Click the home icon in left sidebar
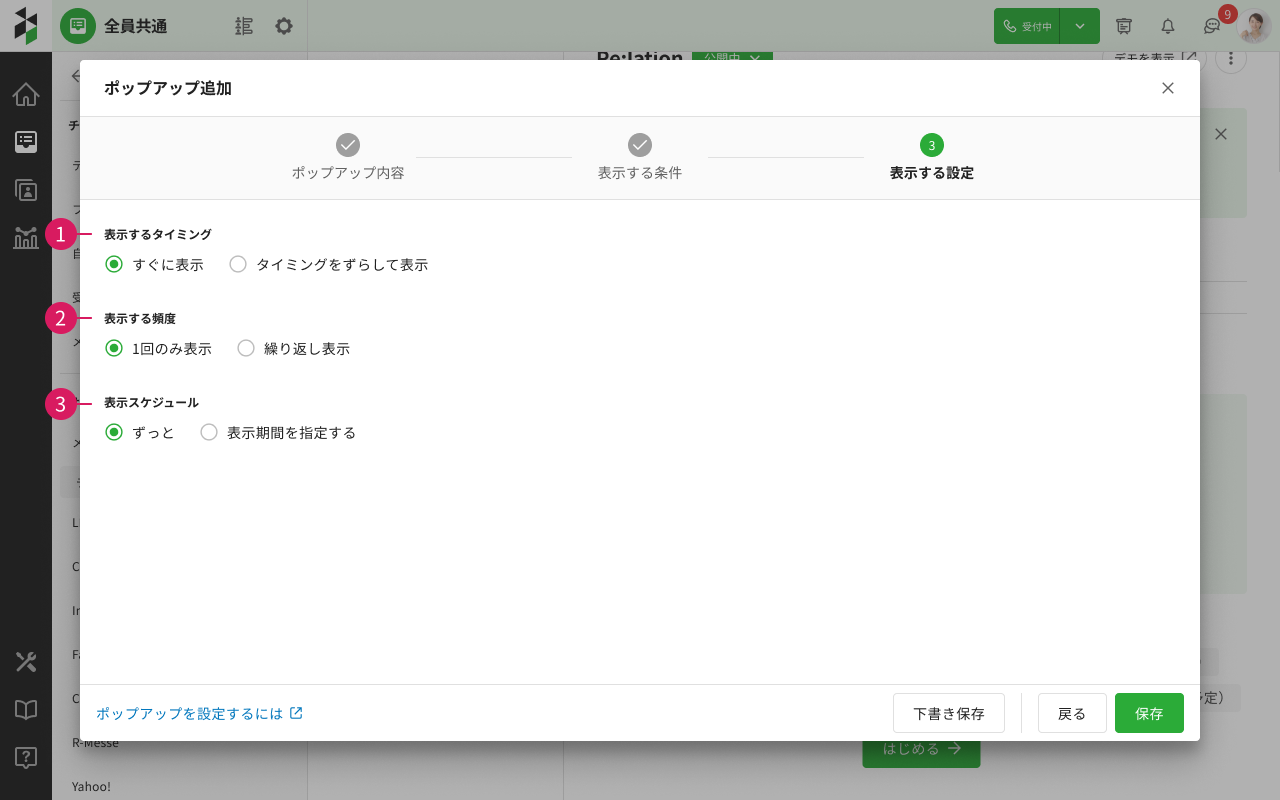 point(26,95)
